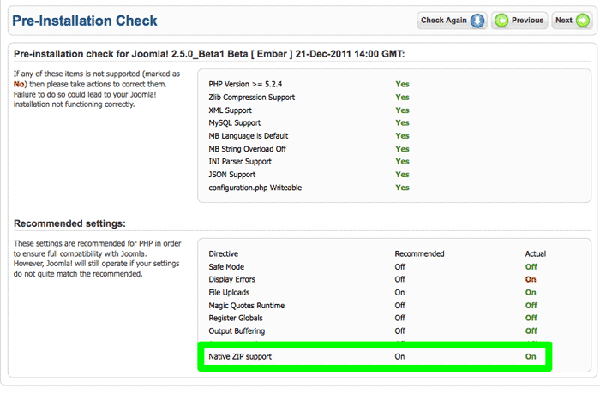Screen dimensions: 600x393
Task: Click the Yes status for Zlib Compression Support
Action: tap(402, 97)
